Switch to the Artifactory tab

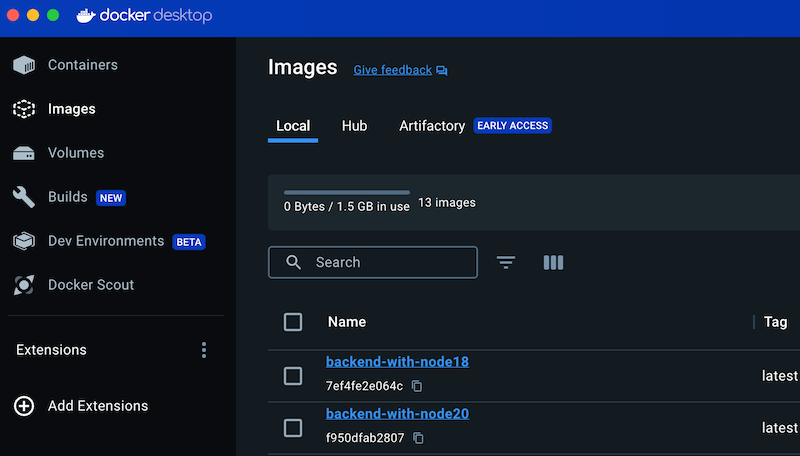[432, 126]
